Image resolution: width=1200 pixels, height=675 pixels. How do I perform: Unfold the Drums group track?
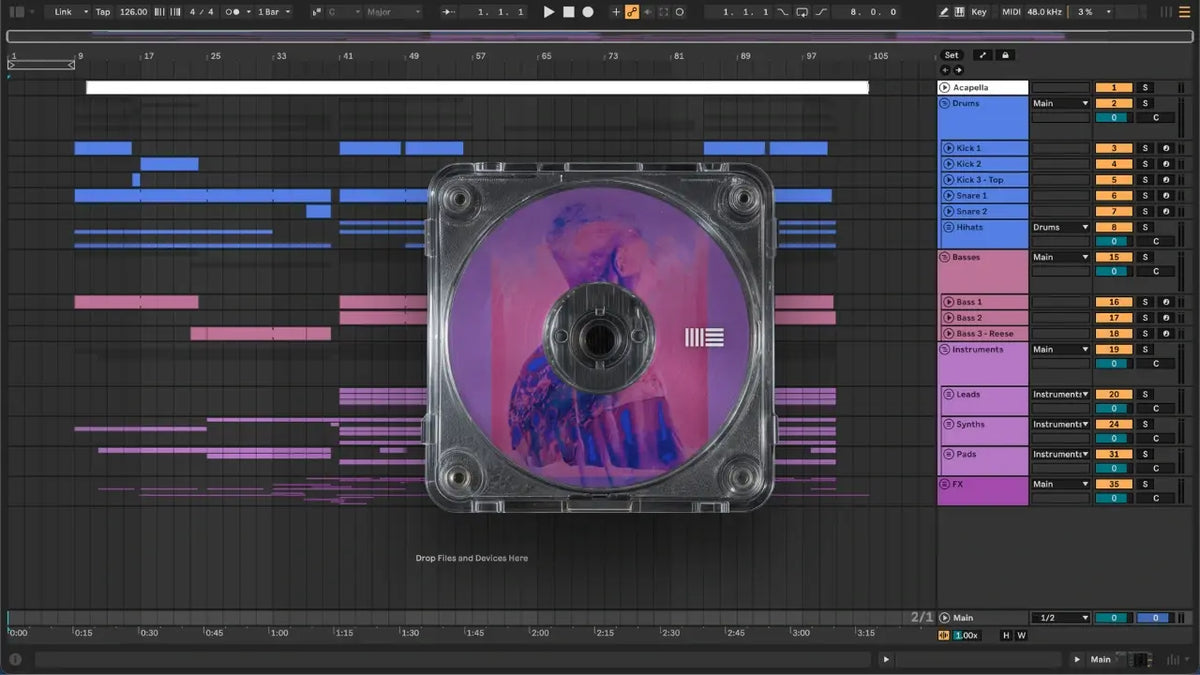tap(944, 104)
